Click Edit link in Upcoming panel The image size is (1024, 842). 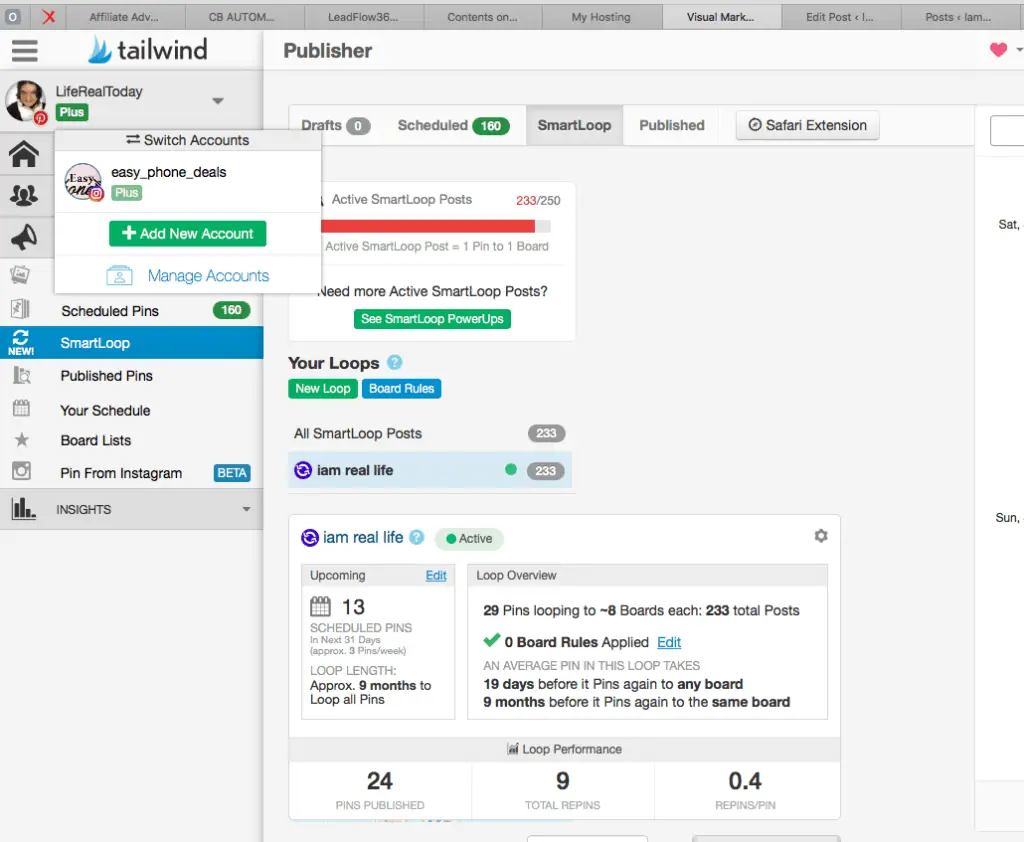tap(436, 575)
